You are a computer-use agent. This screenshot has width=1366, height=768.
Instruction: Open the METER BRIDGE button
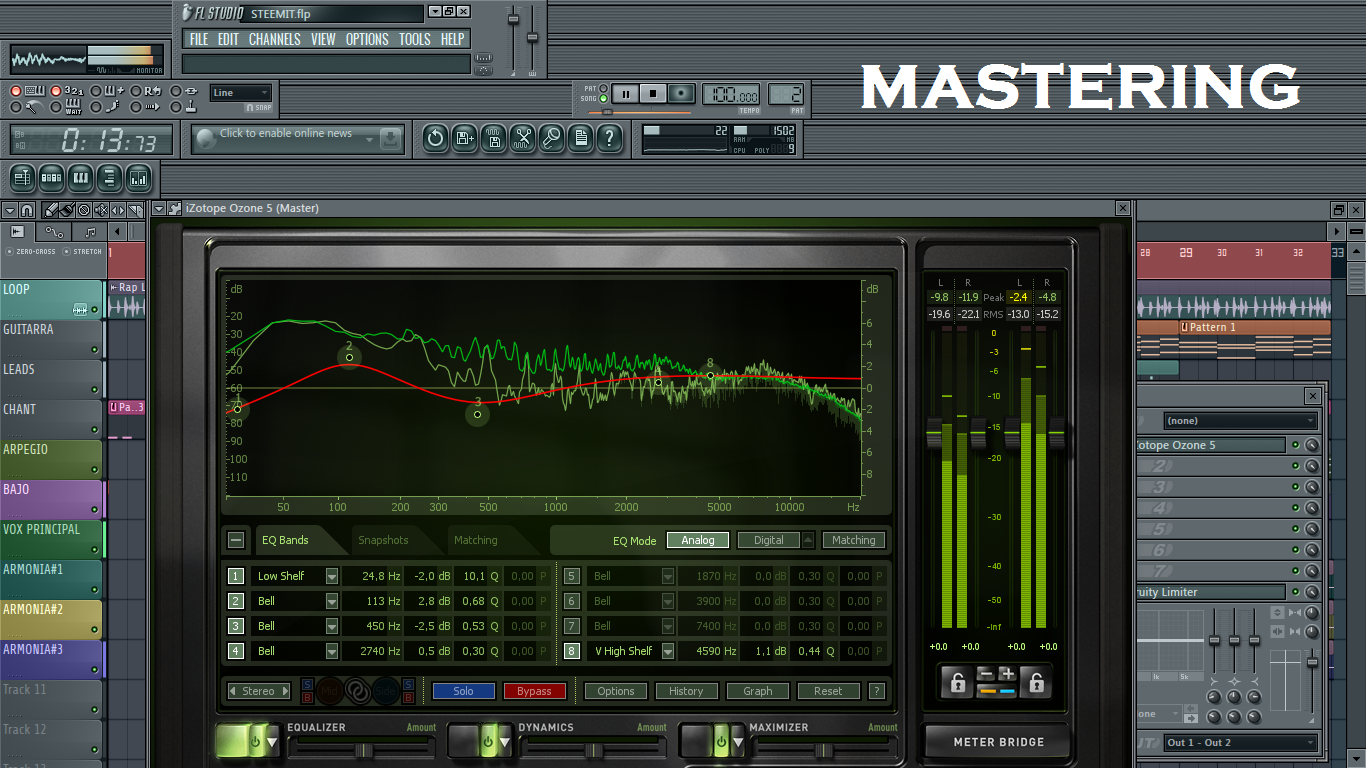pos(998,742)
